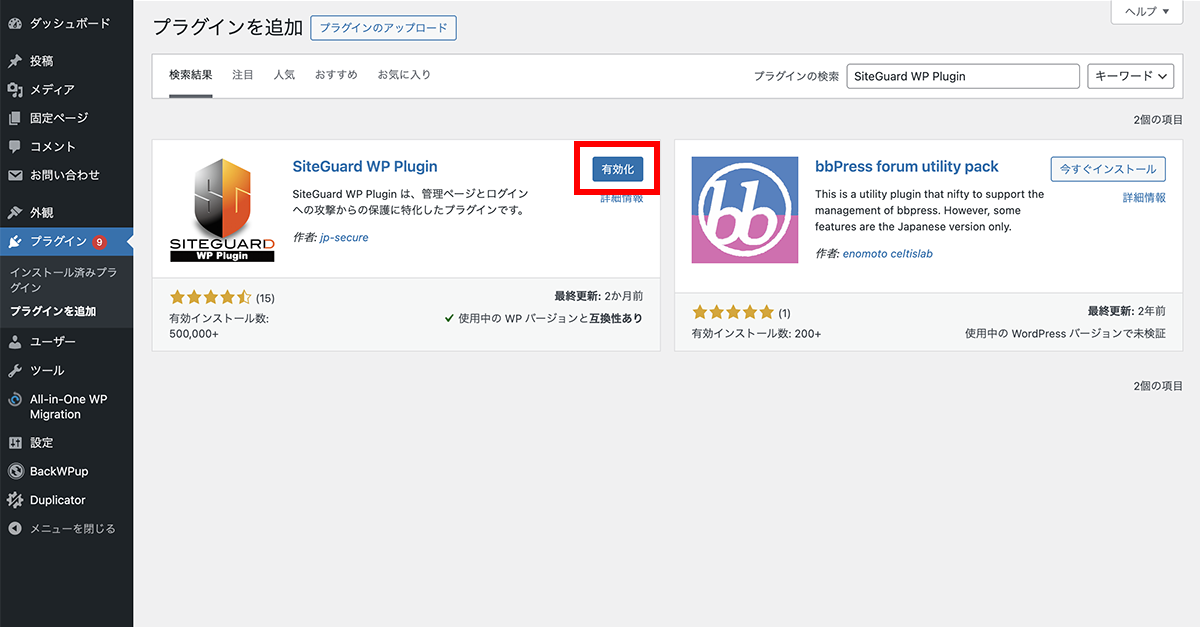Activate SiteGuard WP Plugin with 有効化 button
This screenshot has width=1200, height=627.
[x=617, y=169]
